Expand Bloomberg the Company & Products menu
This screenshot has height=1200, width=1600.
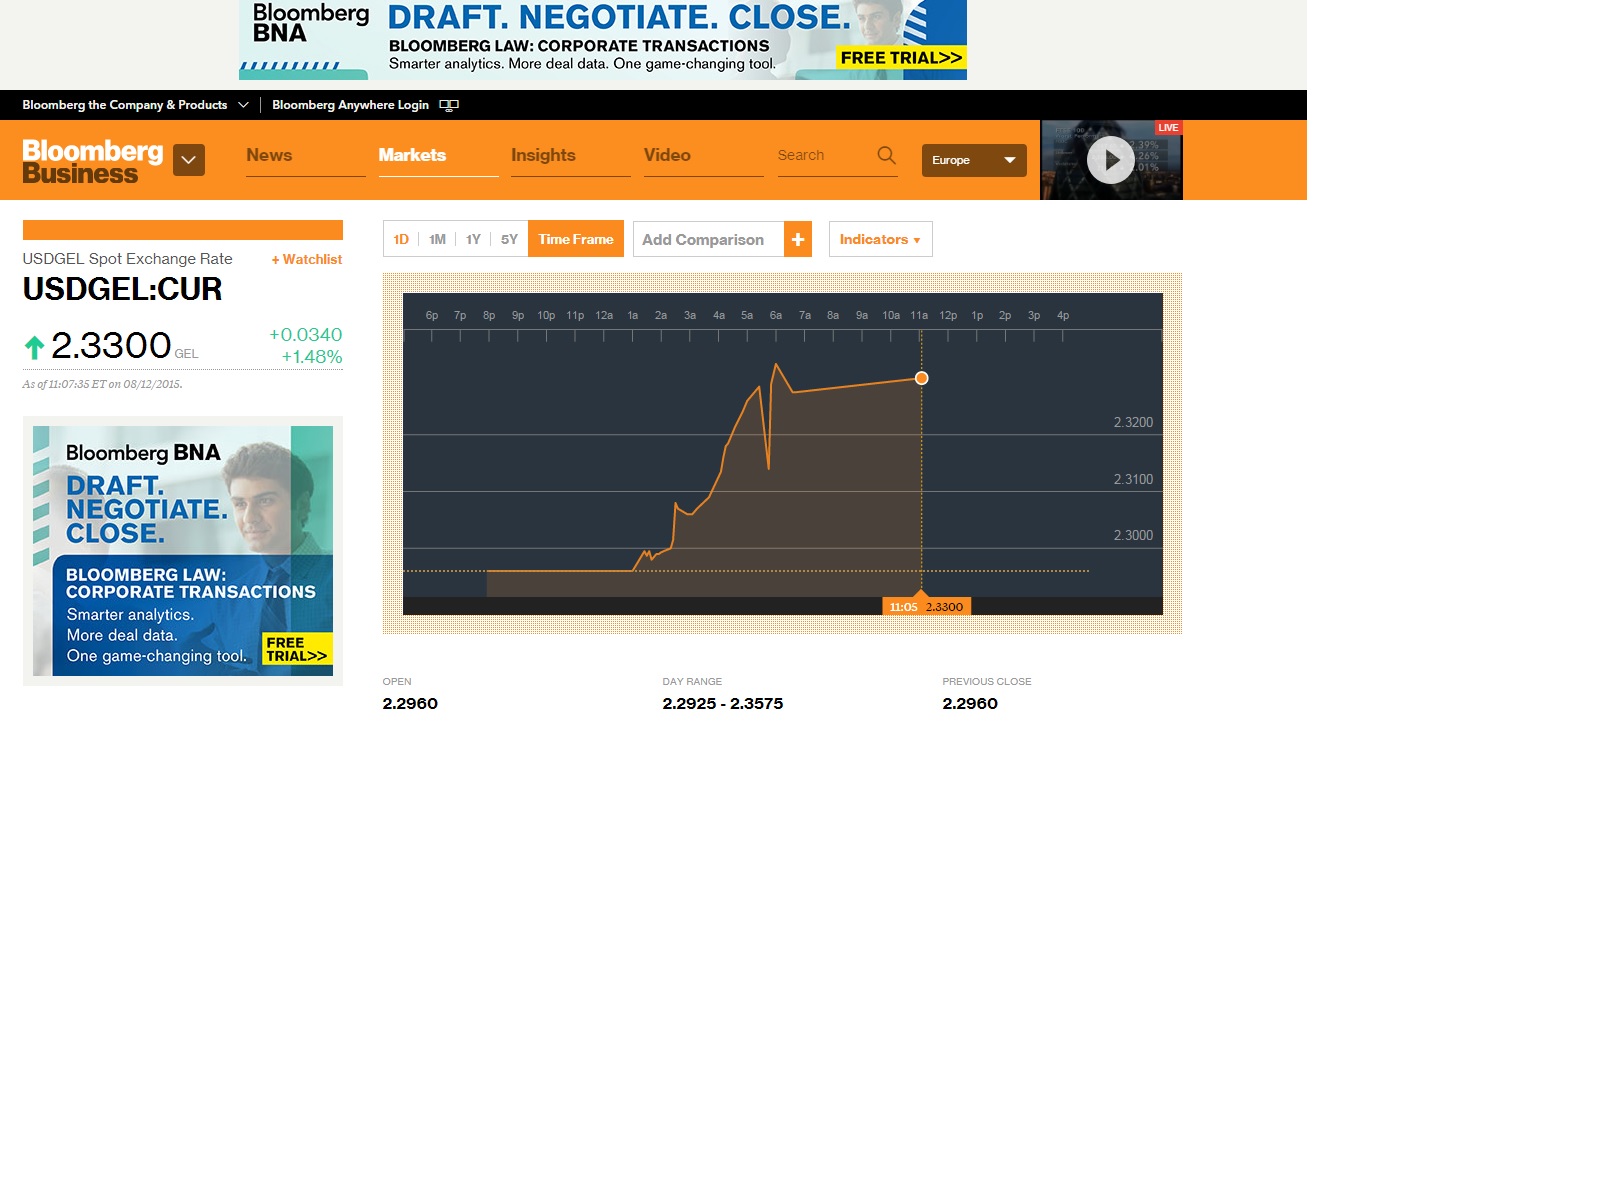135,105
